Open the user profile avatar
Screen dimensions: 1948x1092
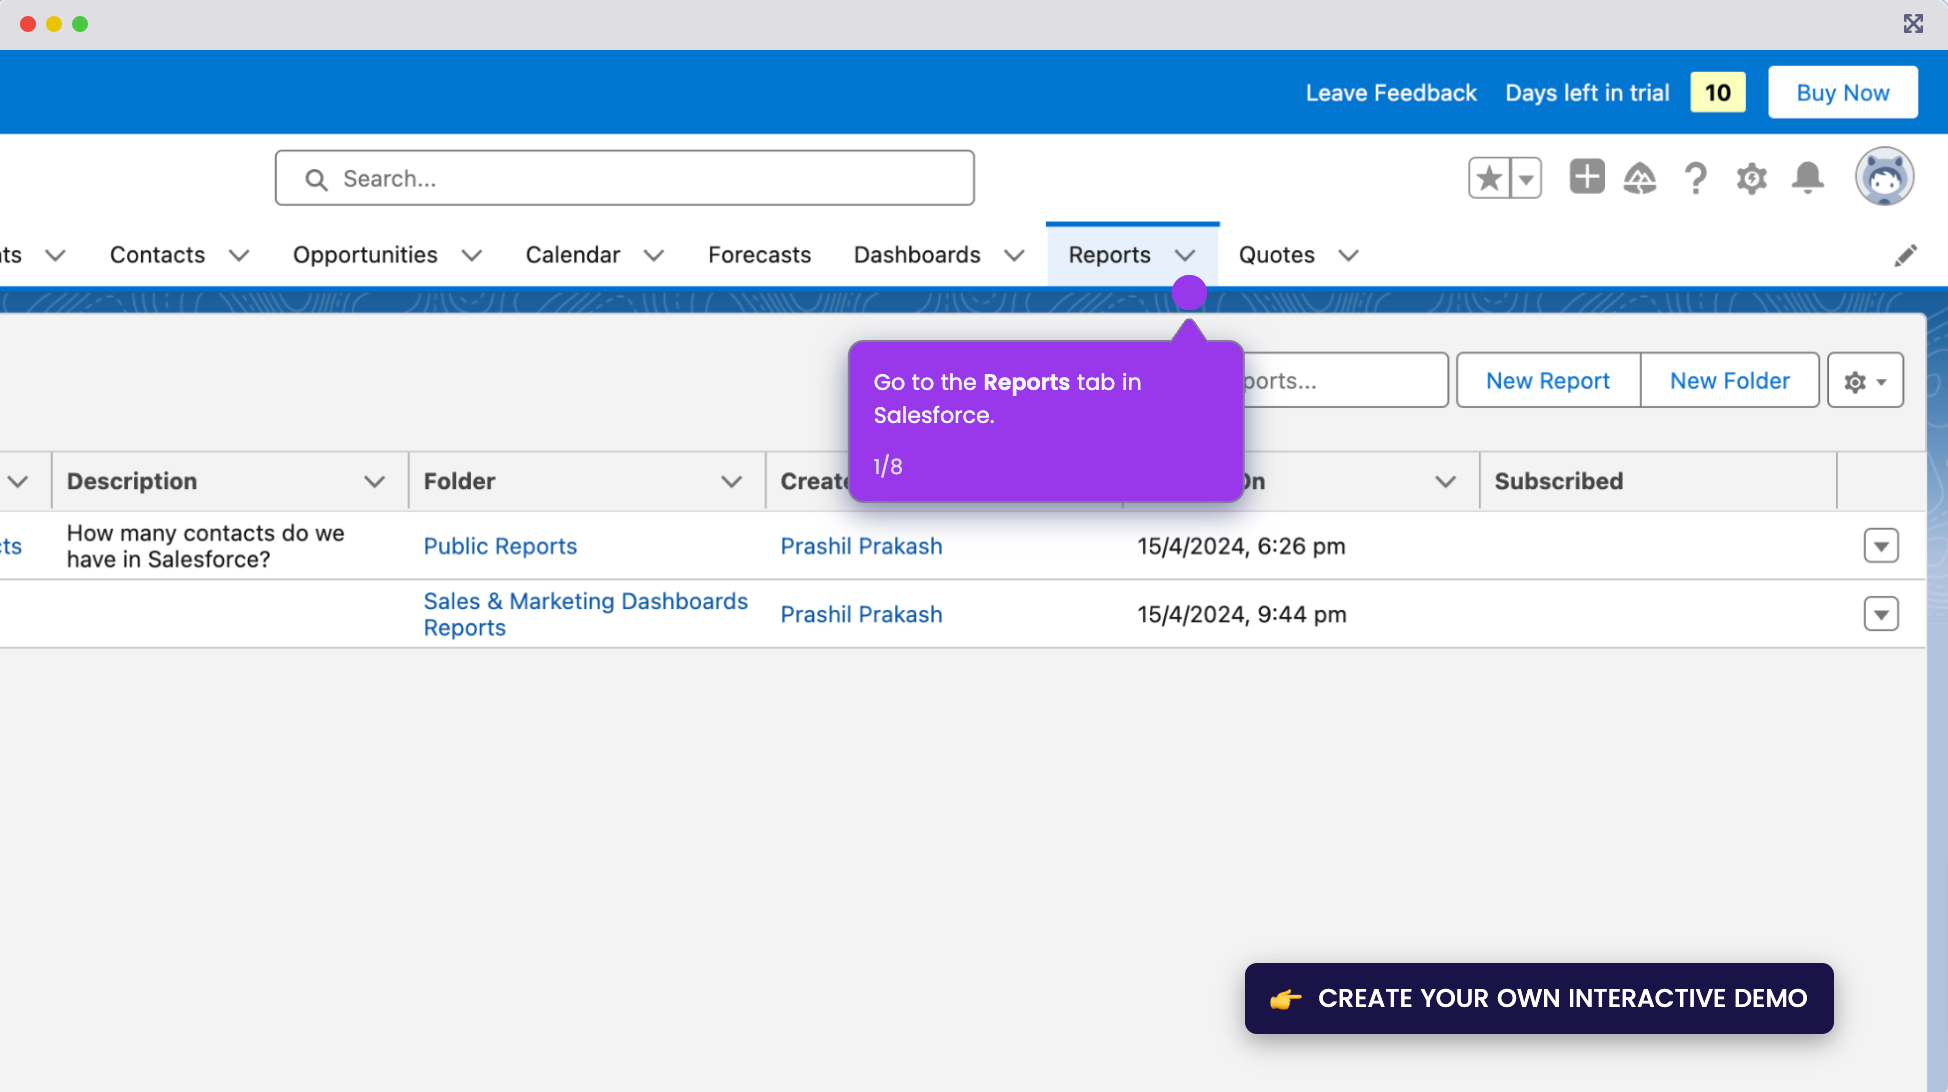tap(1884, 177)
